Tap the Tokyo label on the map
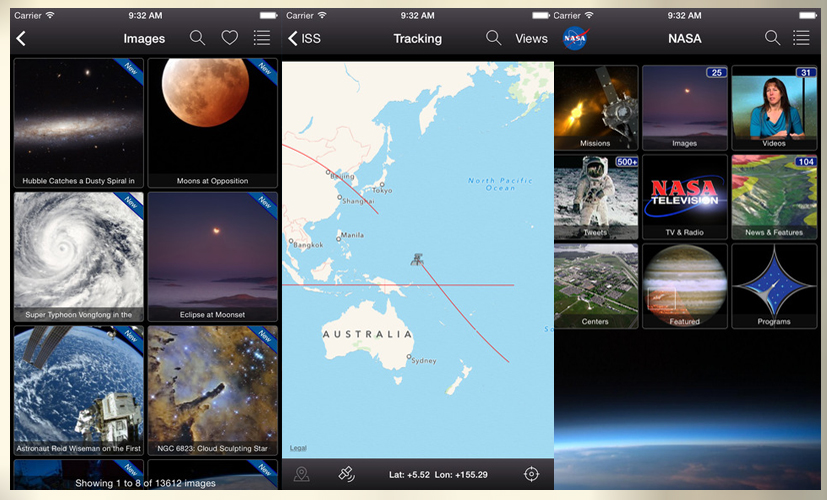 382,190
